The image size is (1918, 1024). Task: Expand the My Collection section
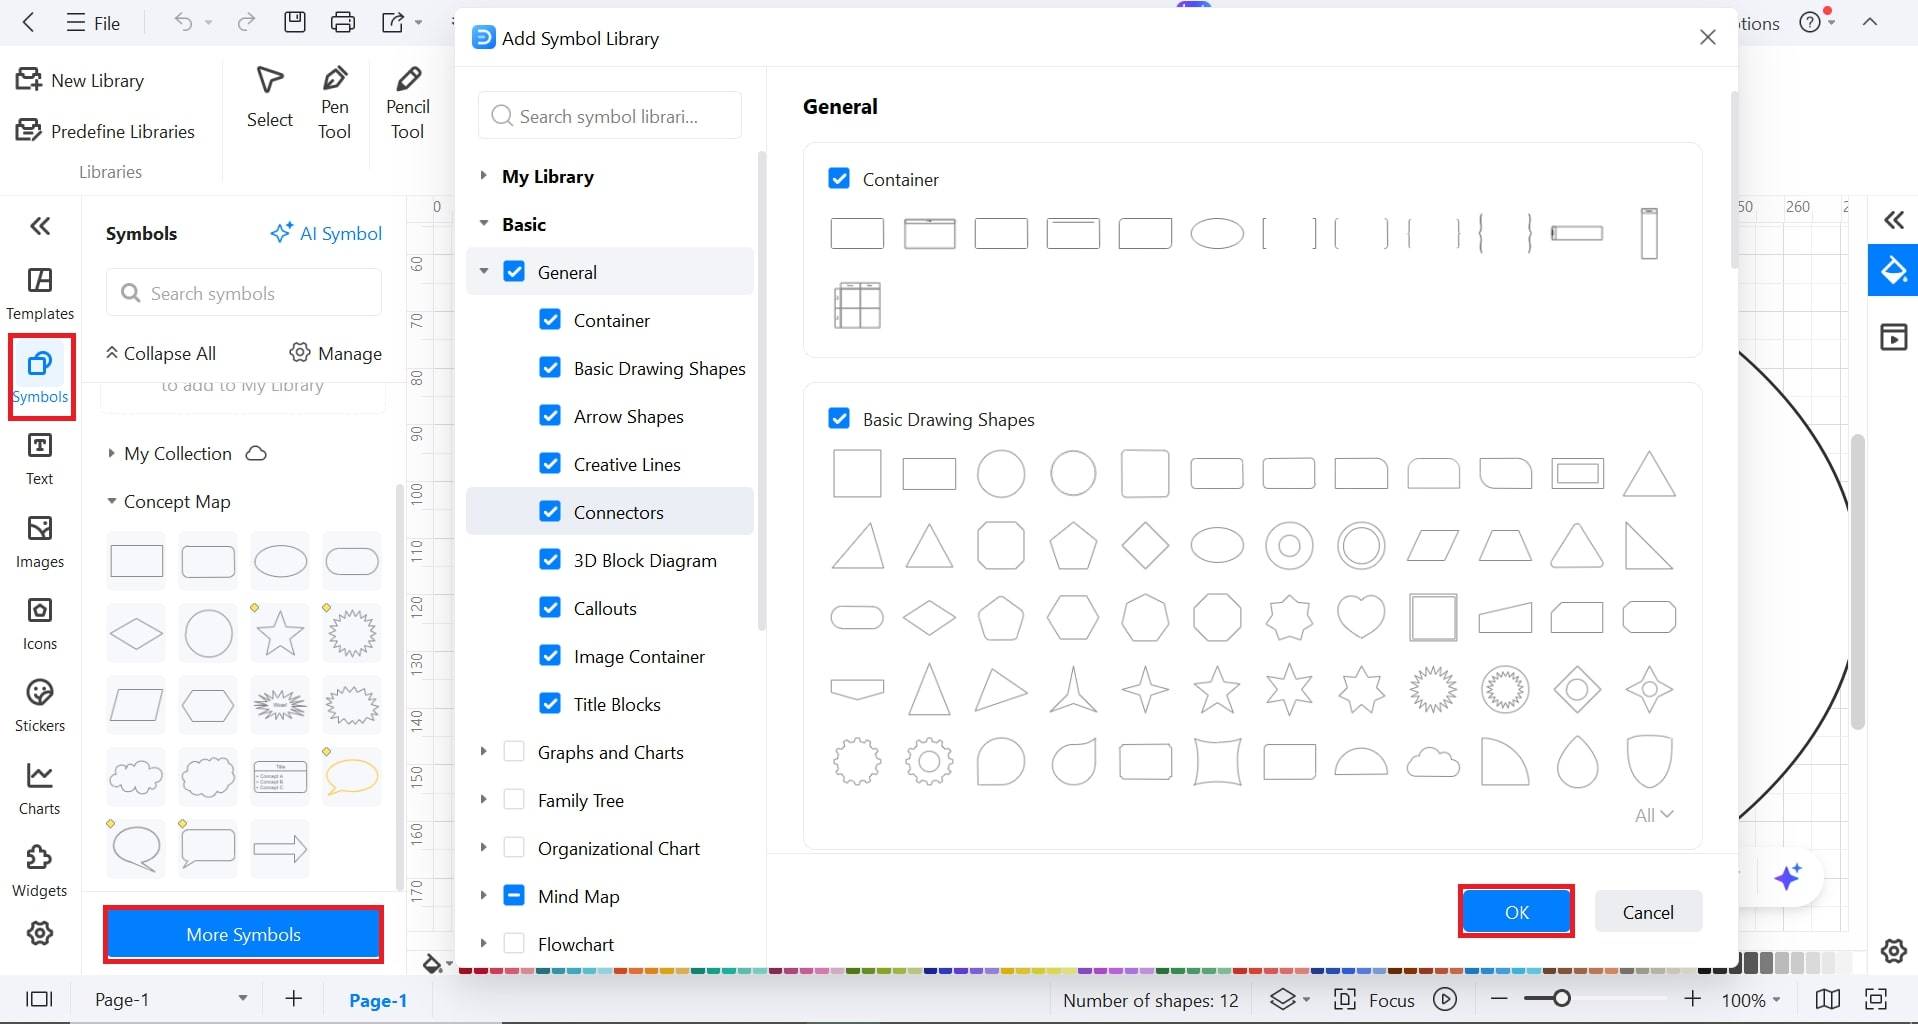click(x=111, y=453)
